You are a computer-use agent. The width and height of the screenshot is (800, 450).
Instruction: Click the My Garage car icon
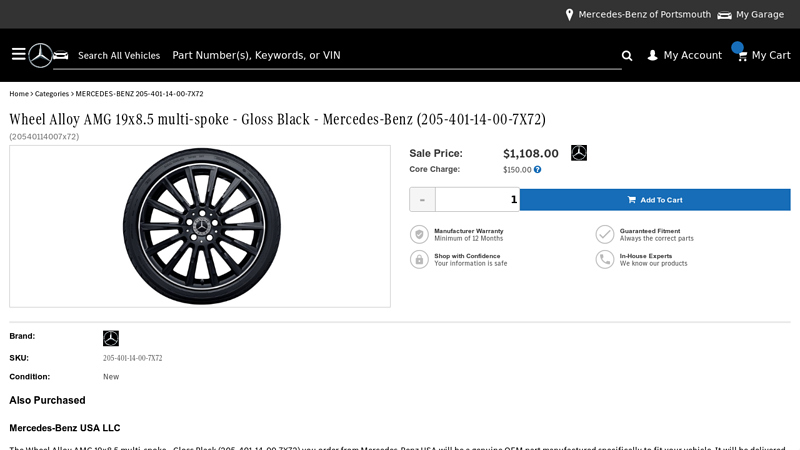724,15
